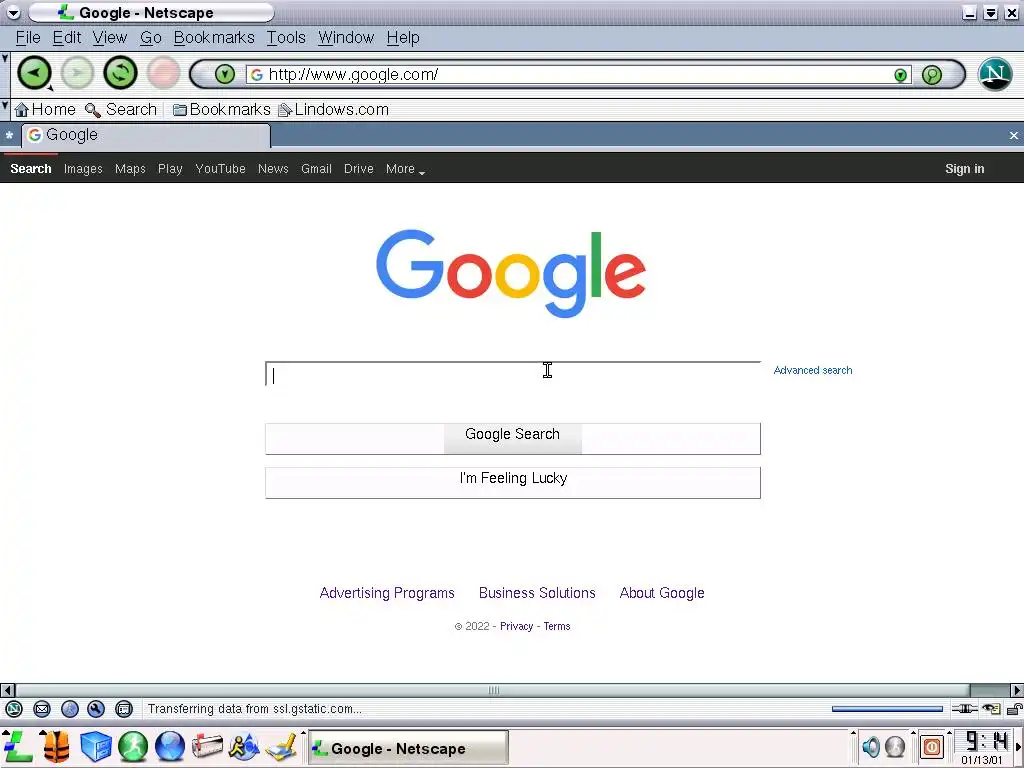Open the News link
The height and width of the screenshot is (768, 1024).
click(x=273, y=168)
